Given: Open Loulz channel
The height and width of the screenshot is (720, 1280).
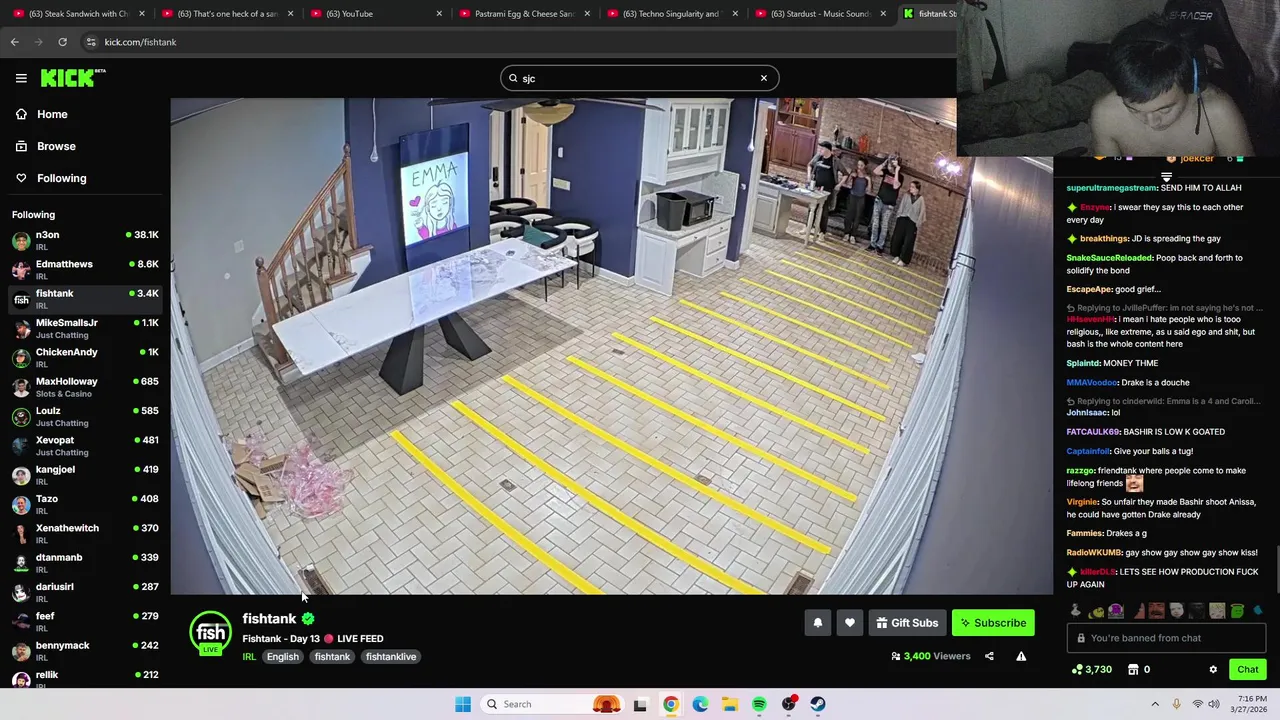Looking at the screenshot, I should (85, 416).
